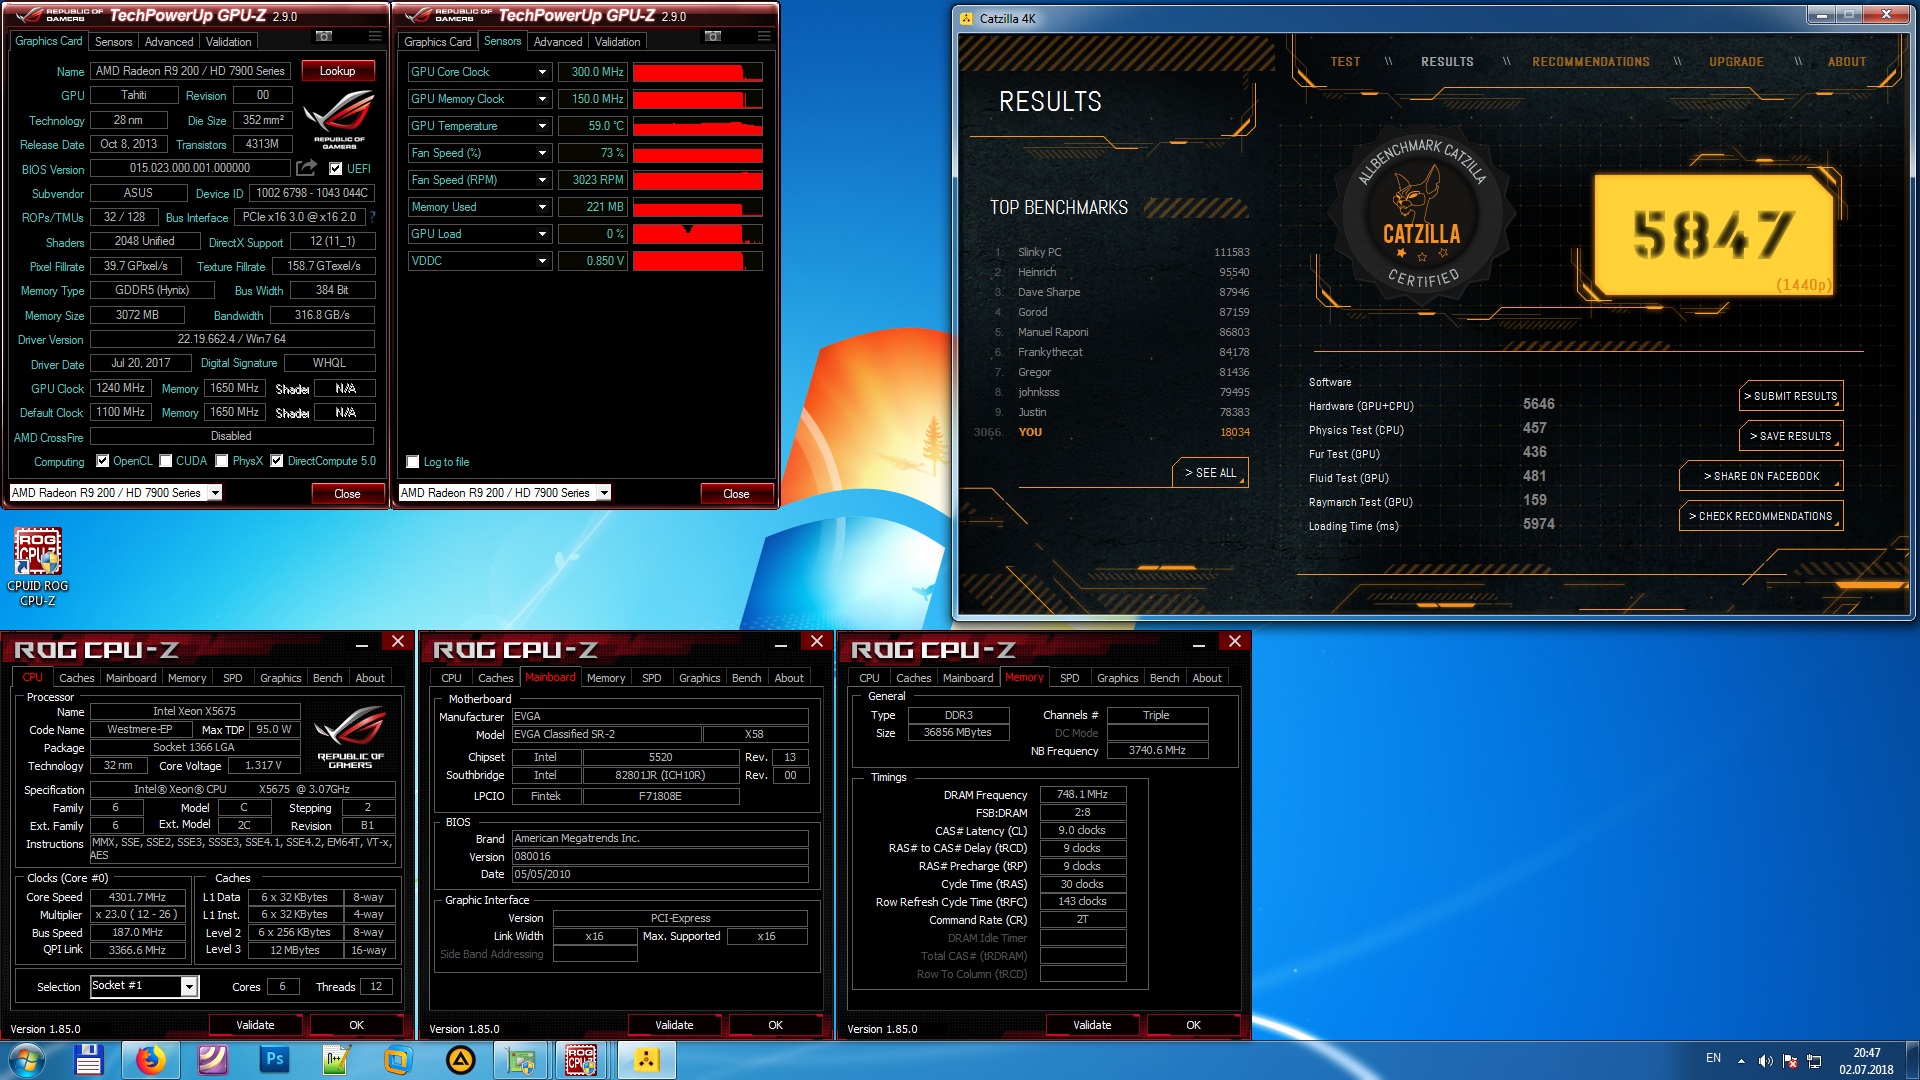Viewport: 1920px width, 1080px height.
Task: Open AIMP player from the taskbar
Action: pos(460,1060)
